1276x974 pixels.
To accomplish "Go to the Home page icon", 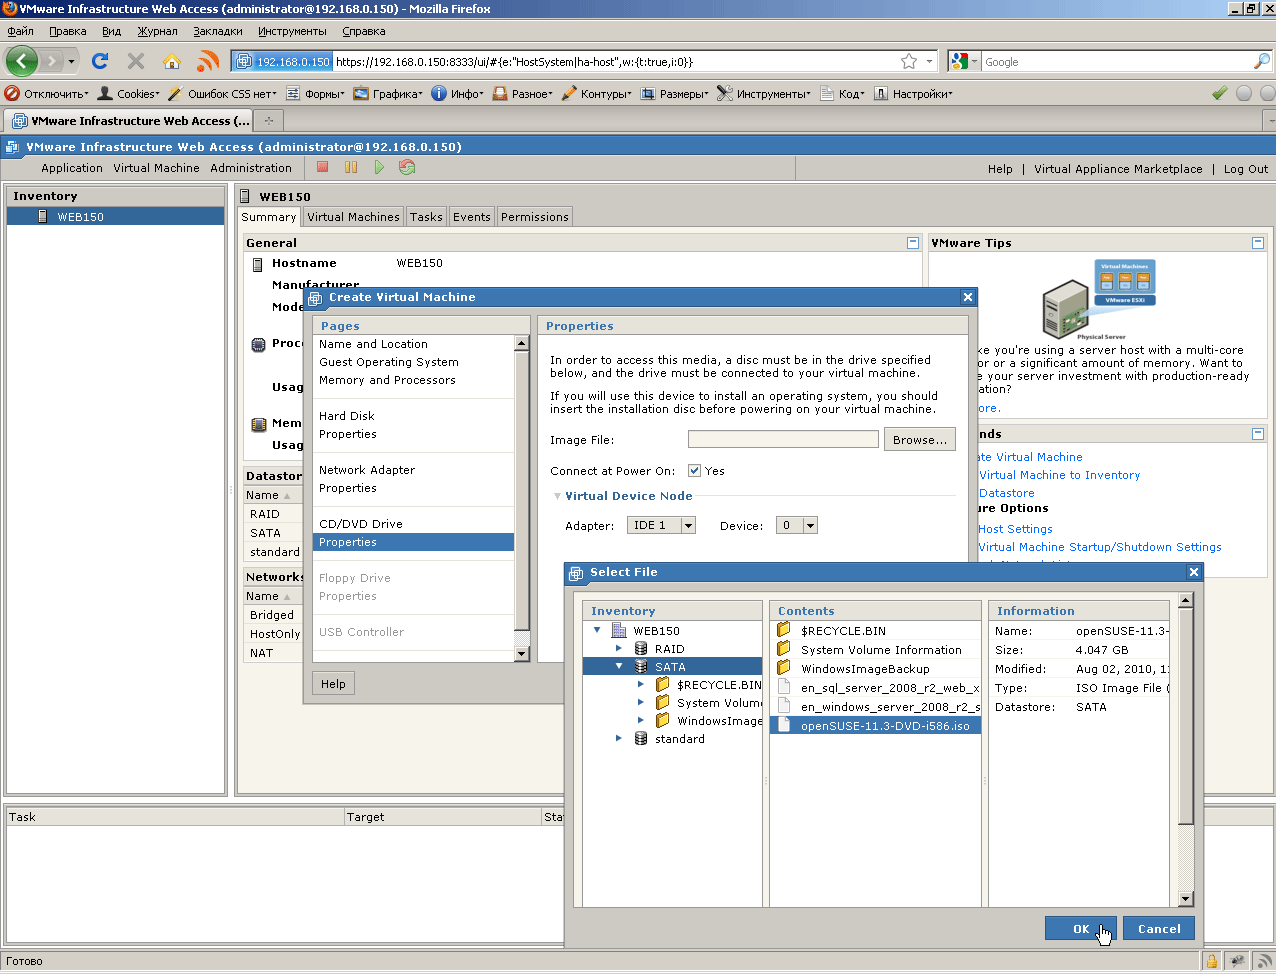I will click(x=172, y=61).
